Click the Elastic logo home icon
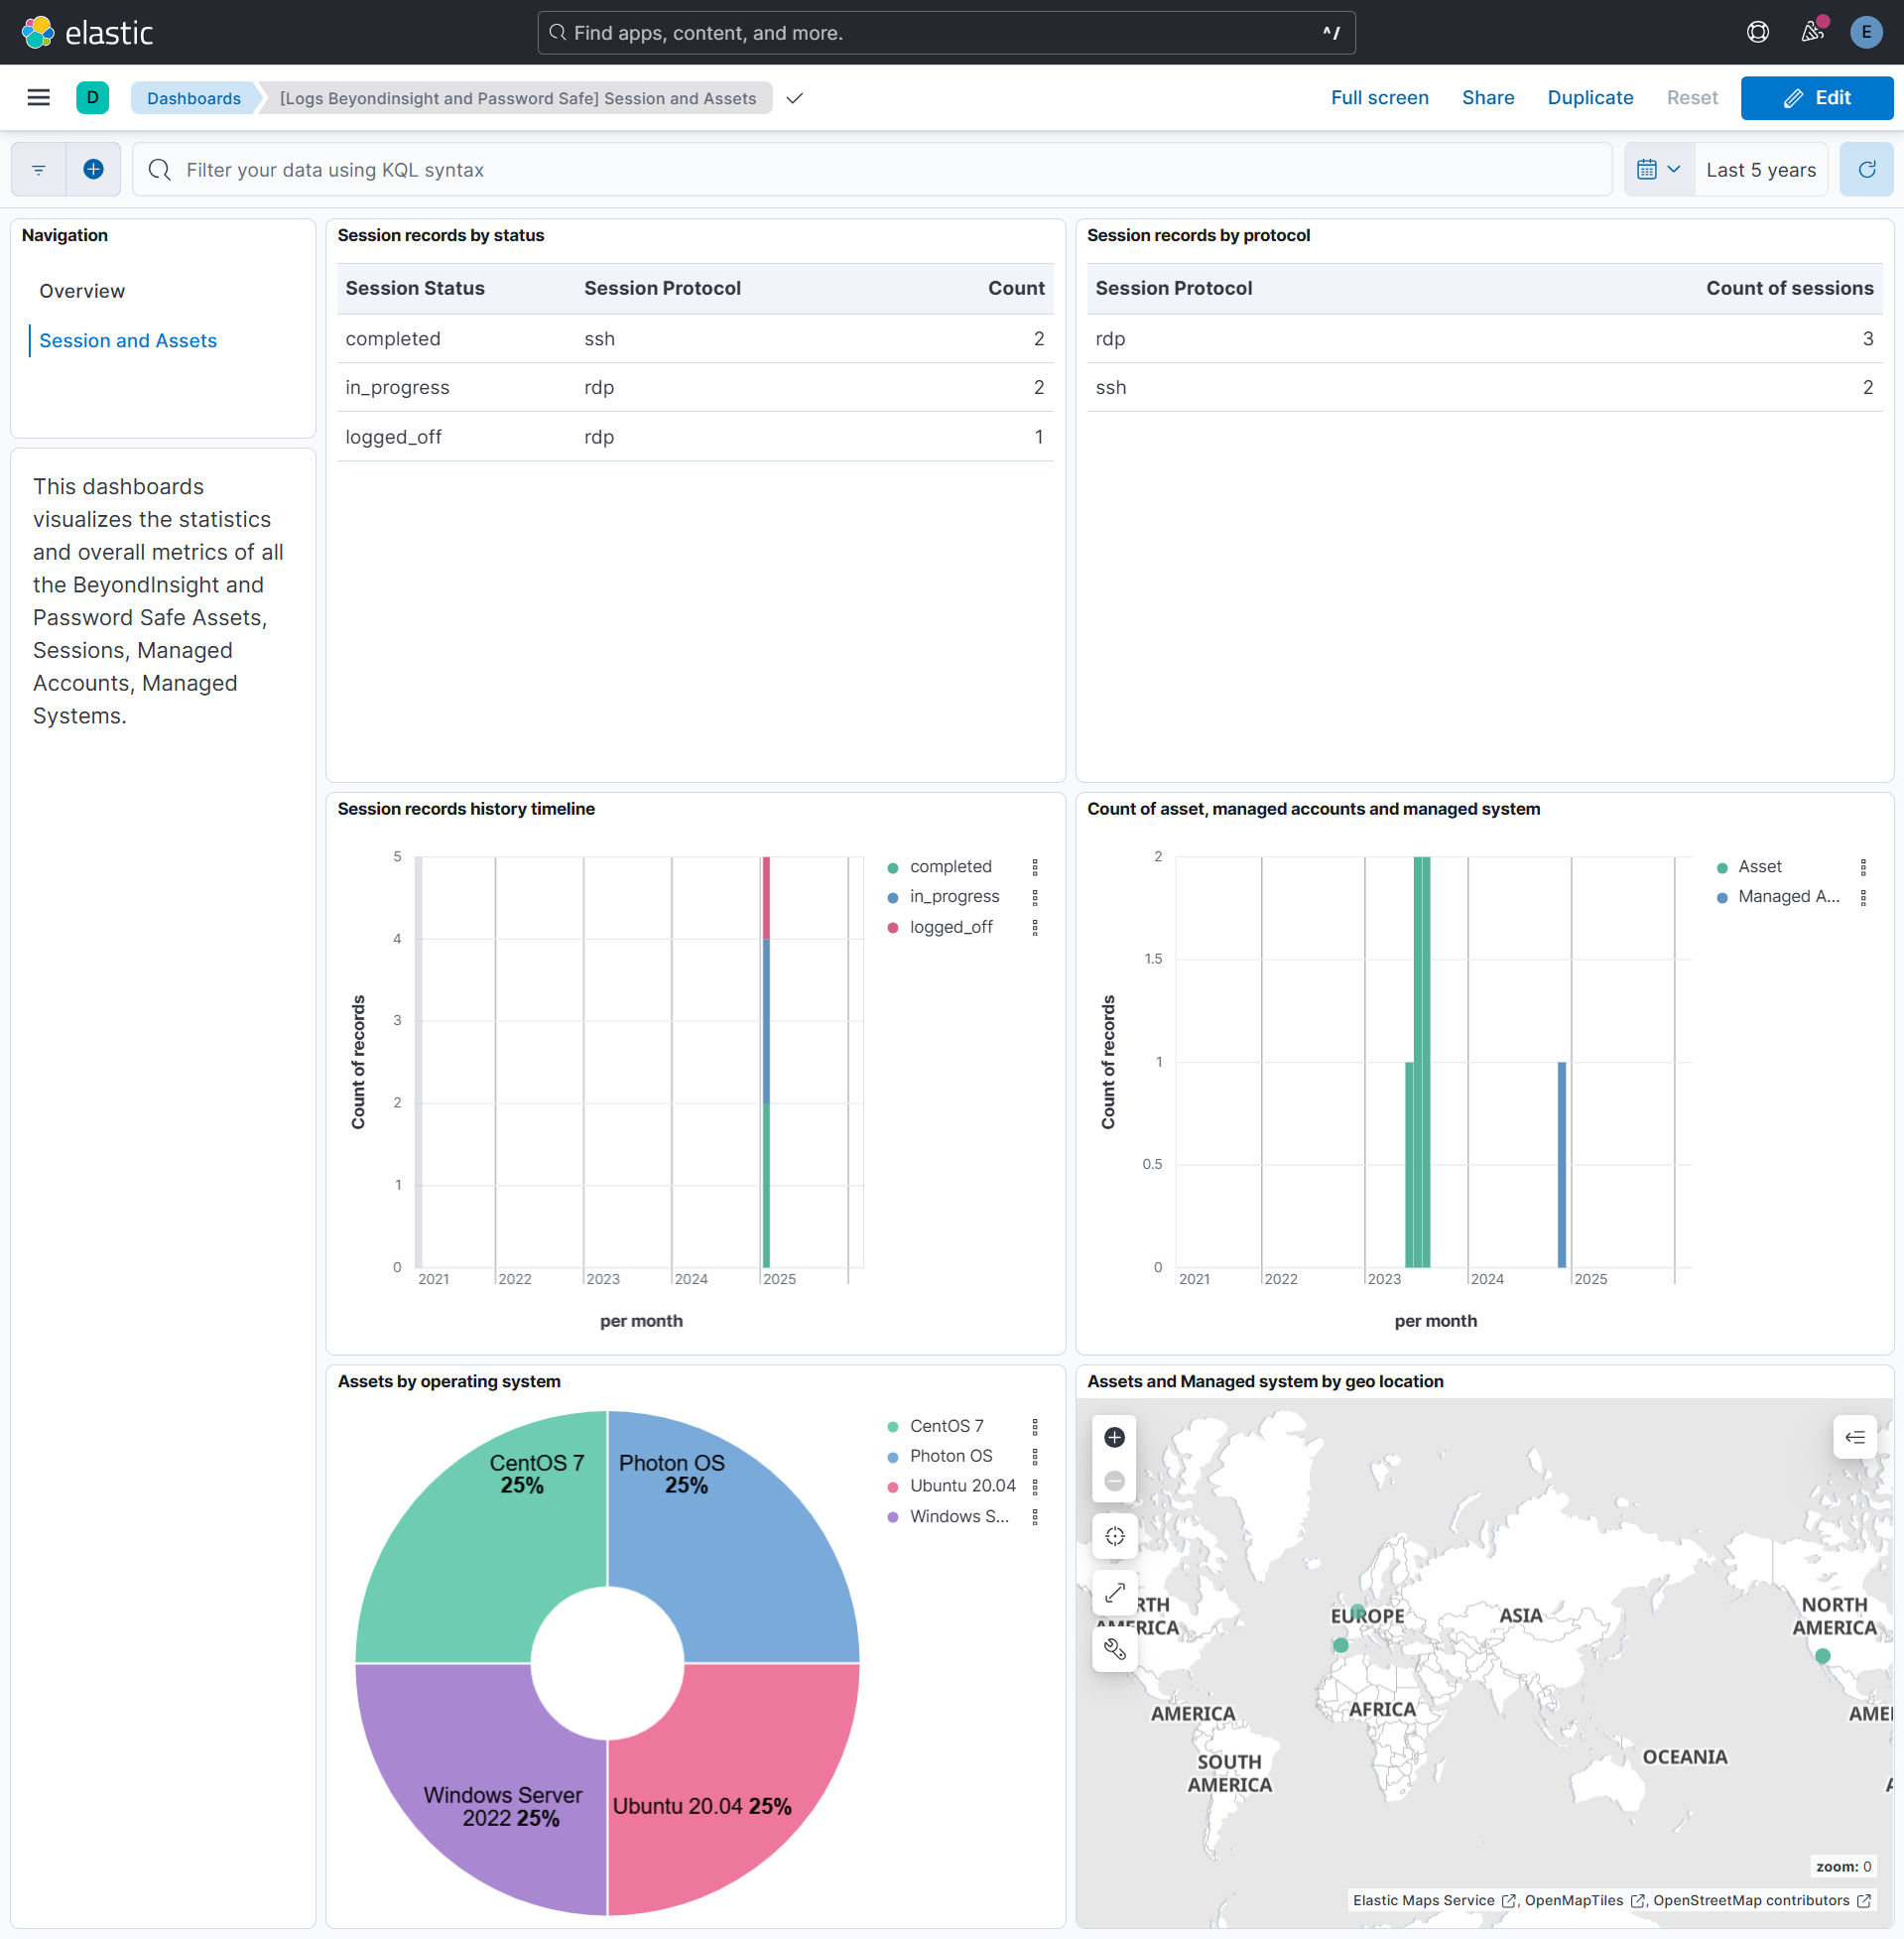Image resolution: width=1904 pixels, height=1939 pixels. coord(38,32)
